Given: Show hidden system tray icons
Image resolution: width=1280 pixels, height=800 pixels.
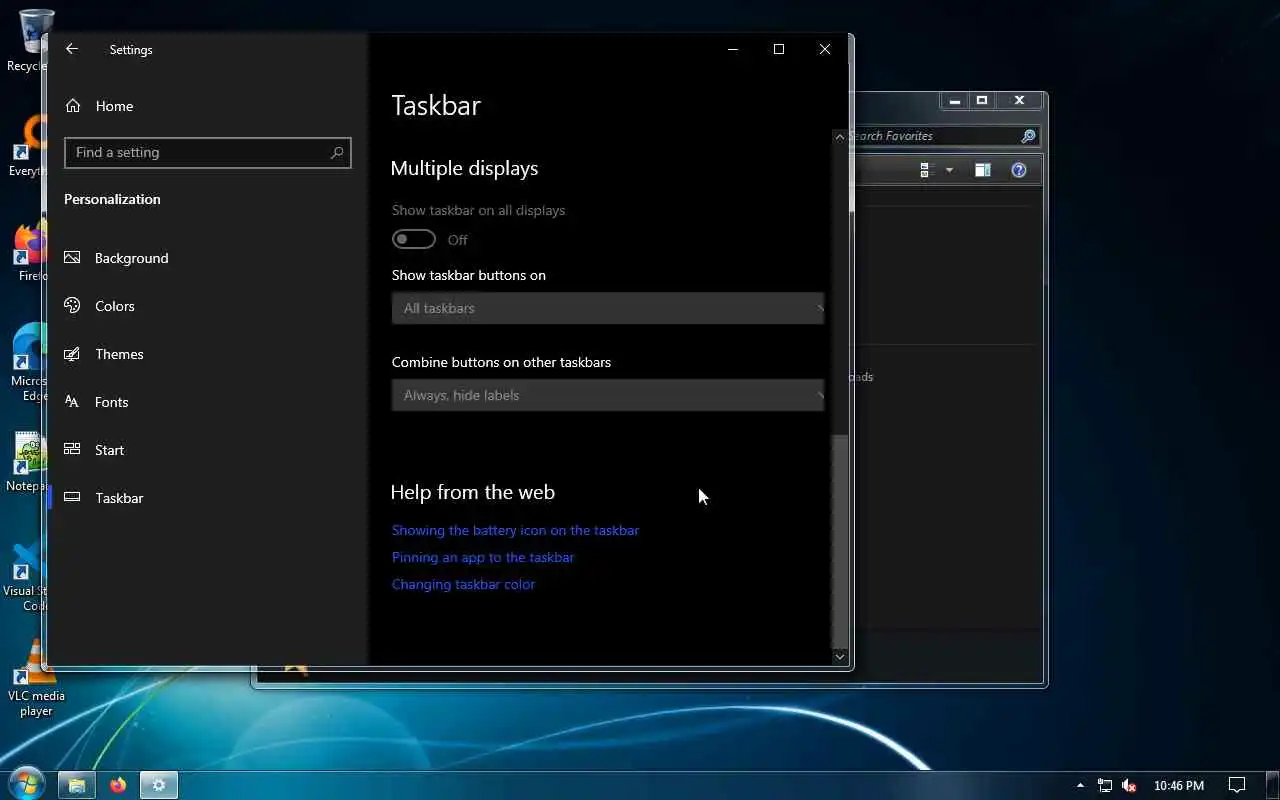Looking at the screenshot, I should point(1079,785).
